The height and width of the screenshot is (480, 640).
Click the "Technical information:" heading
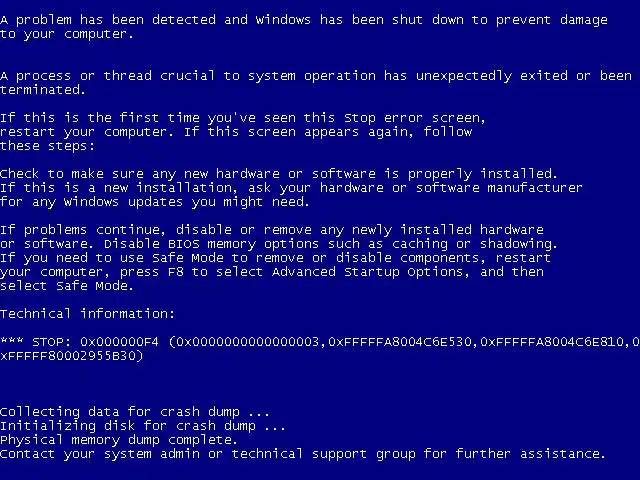[x=87, y=314]
